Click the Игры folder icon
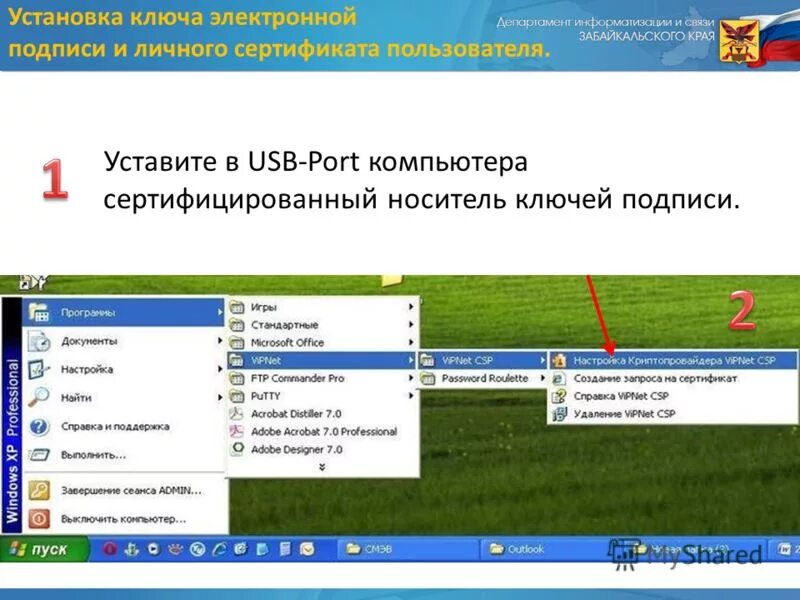800x600 pixels. [237, 307]
